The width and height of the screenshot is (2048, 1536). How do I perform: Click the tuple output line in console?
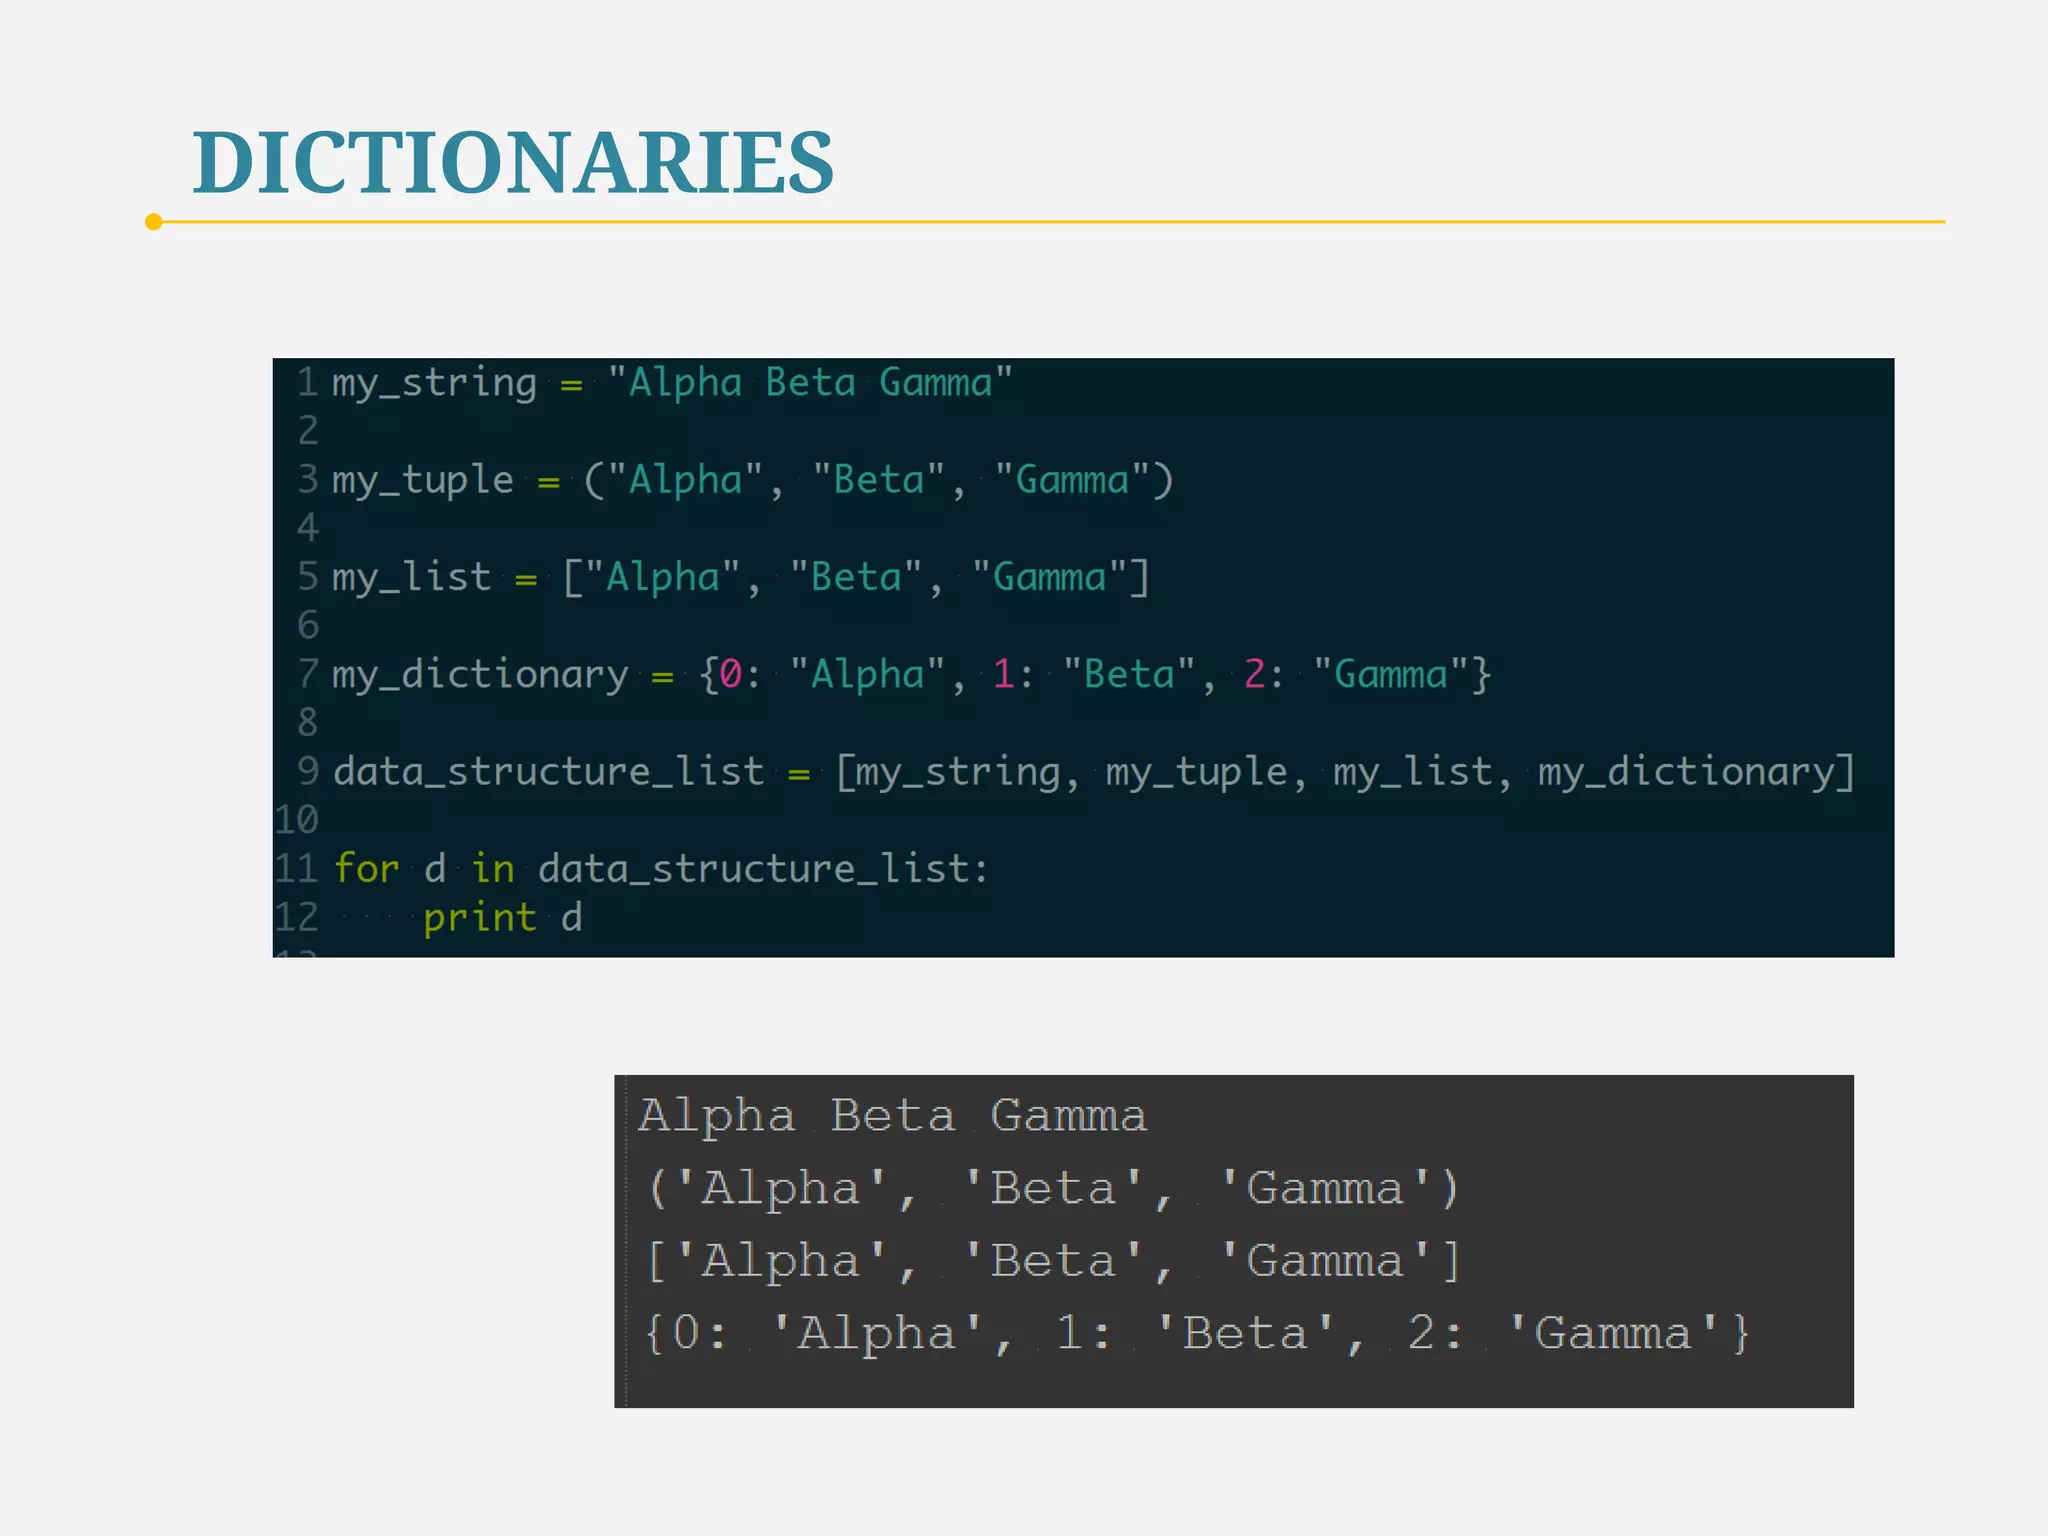[x=1052, y=1189]
